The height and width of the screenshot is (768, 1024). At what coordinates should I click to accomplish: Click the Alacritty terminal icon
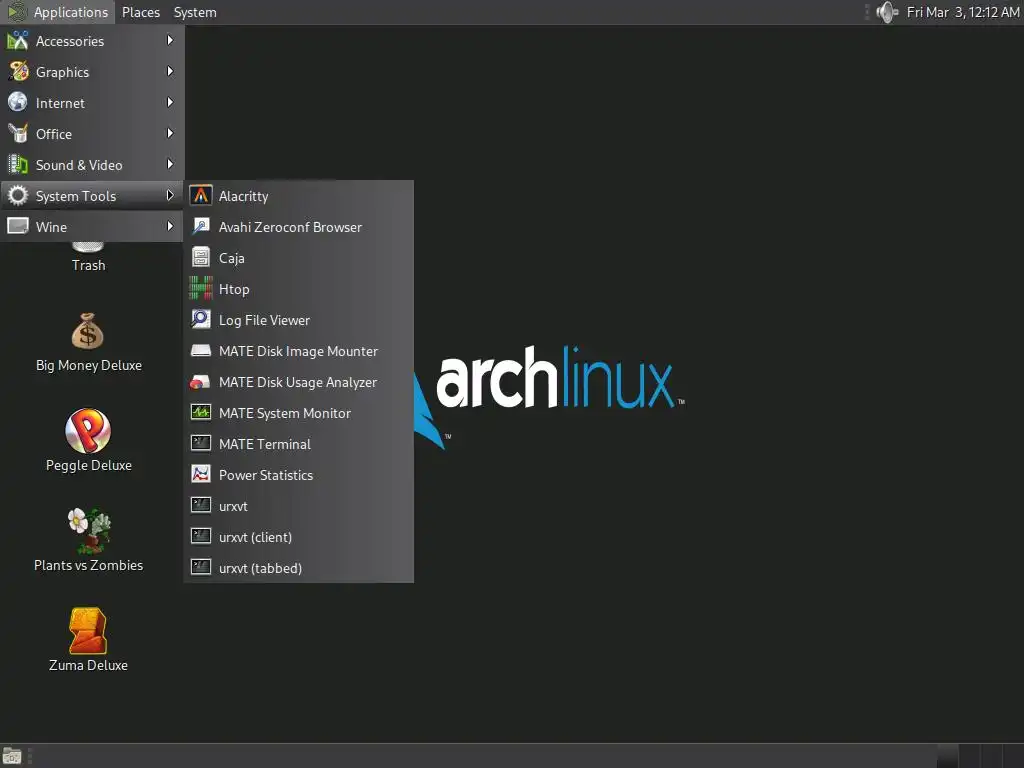[x=200, y=195]
